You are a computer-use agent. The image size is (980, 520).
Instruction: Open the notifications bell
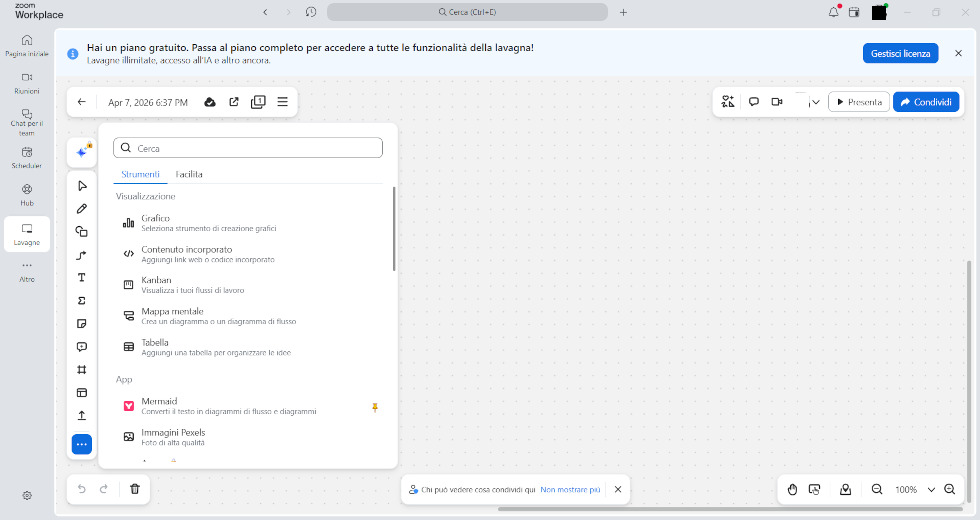(834, 12)
